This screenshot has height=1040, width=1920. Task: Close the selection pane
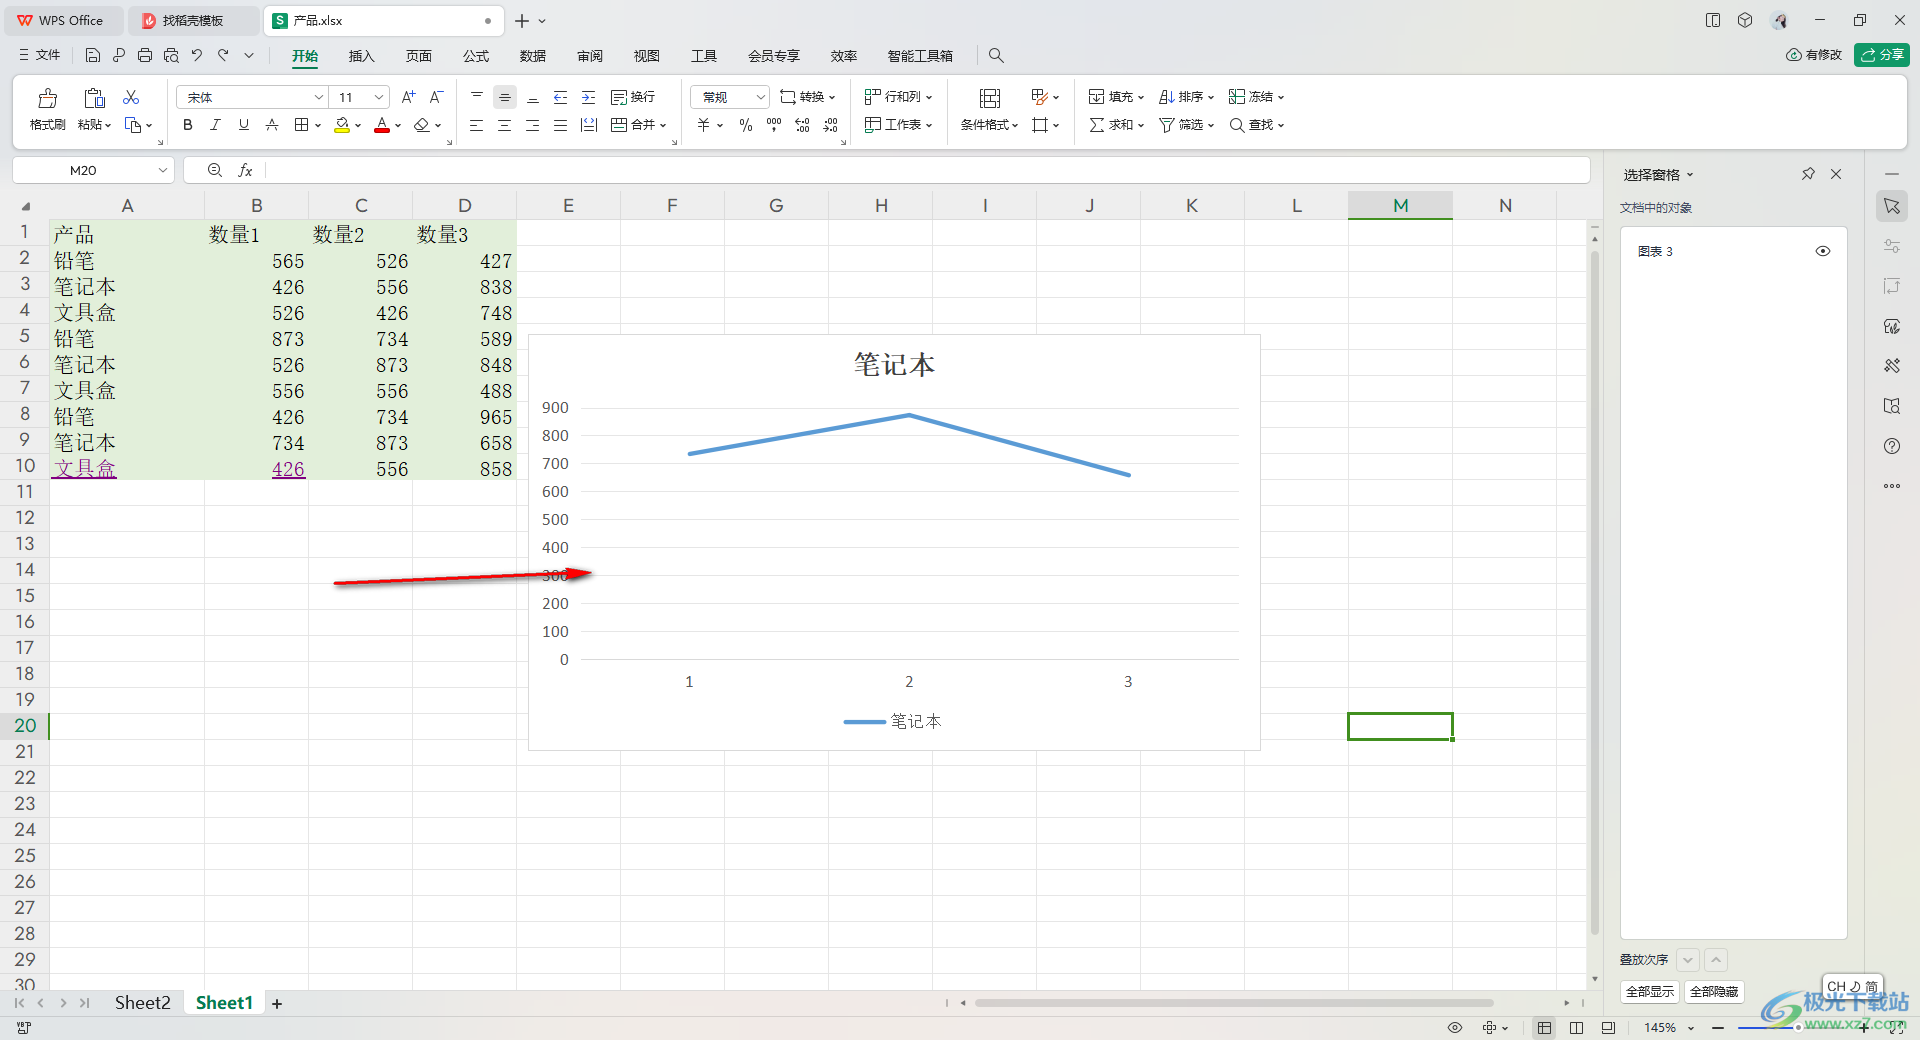(x=1836, y=174)
